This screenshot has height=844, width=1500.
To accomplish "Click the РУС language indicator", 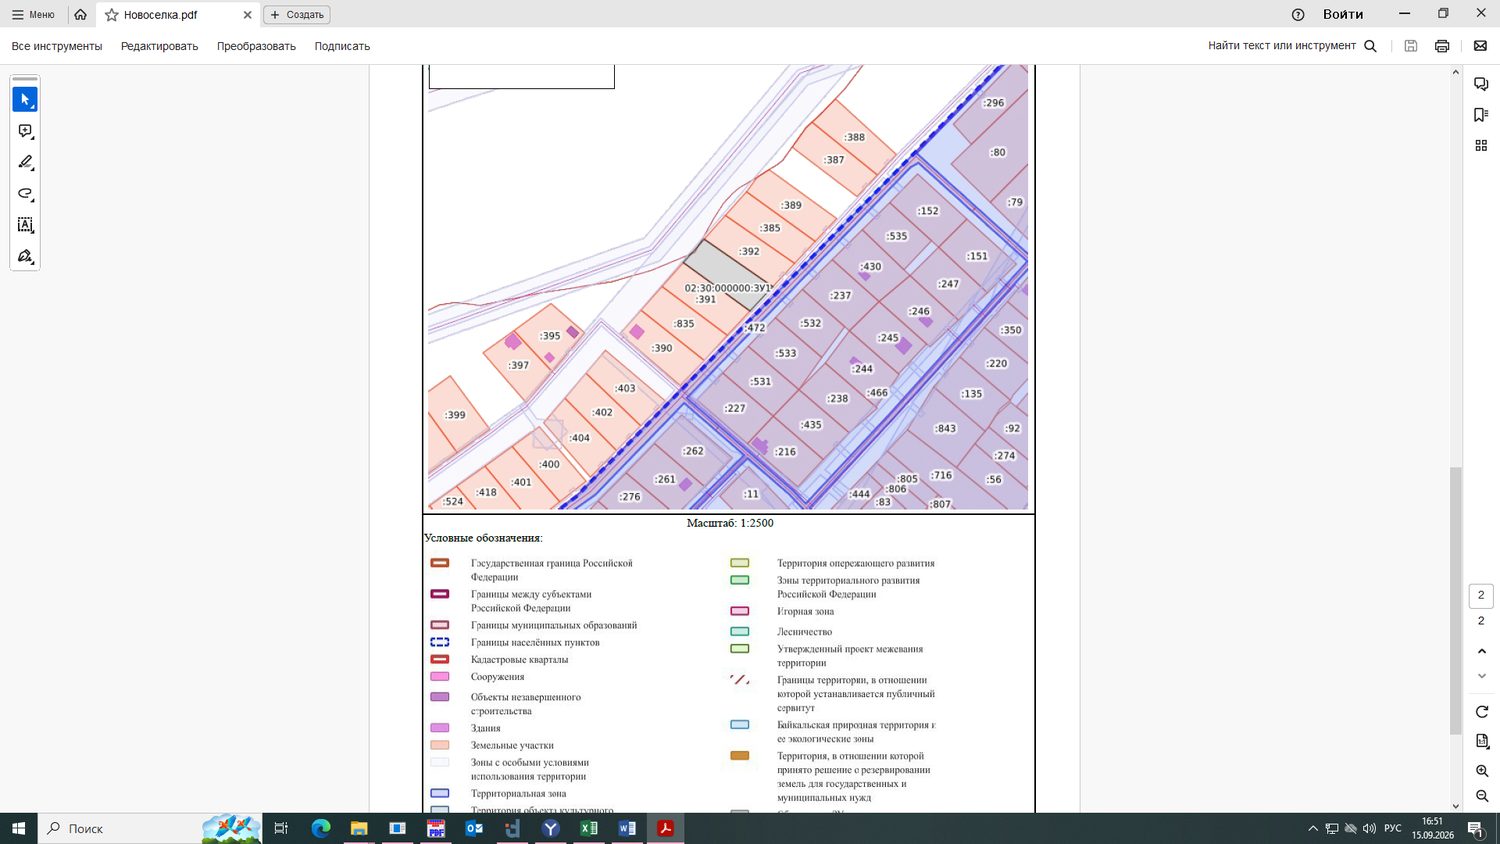I will pyautogui.click(x=1393, y=828).
